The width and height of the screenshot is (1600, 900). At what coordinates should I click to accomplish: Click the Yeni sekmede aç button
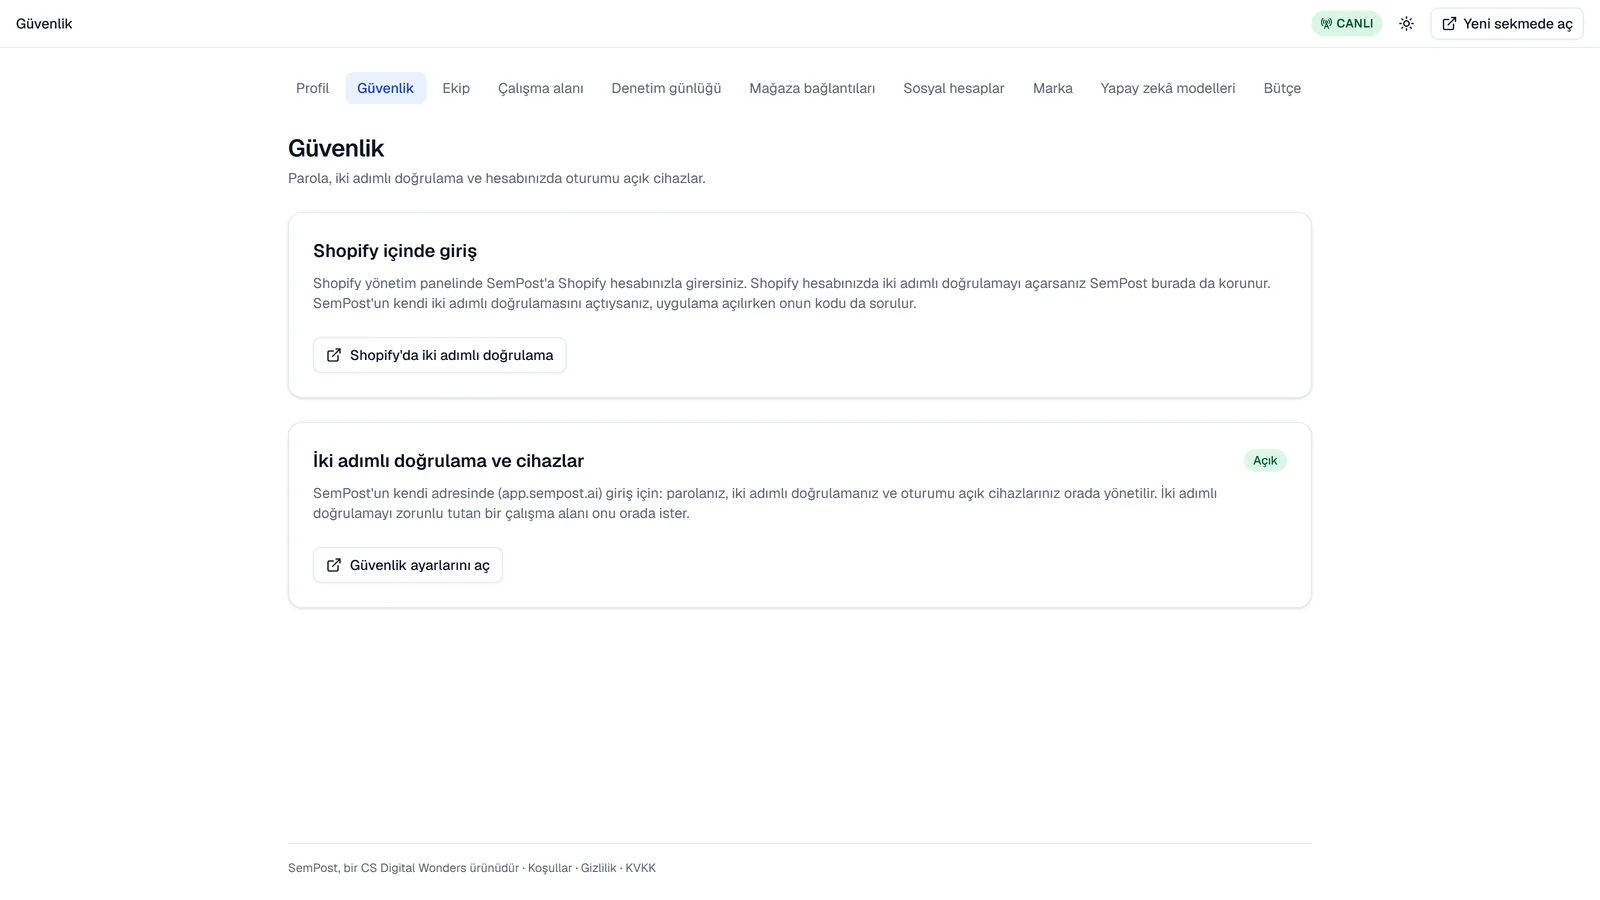click(x=1507, y=24)
